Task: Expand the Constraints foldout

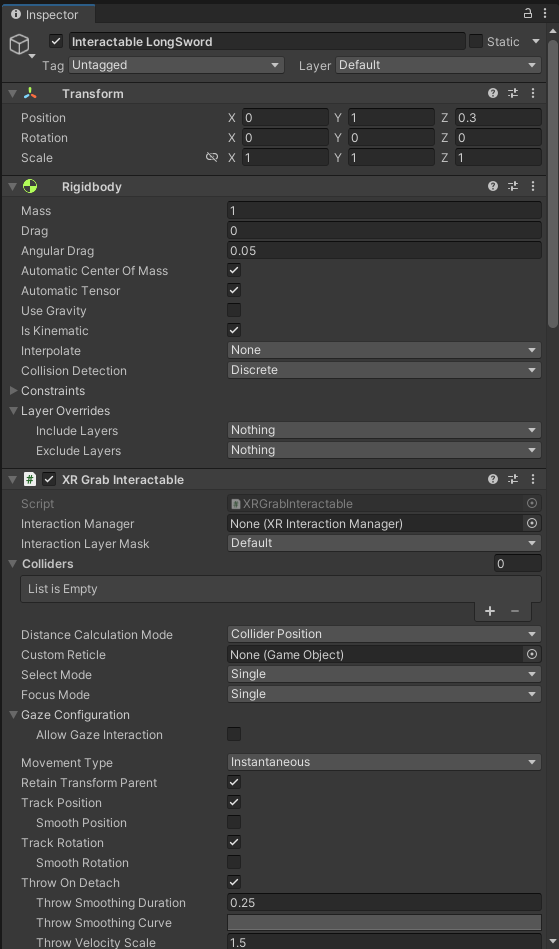Action: 14,390
